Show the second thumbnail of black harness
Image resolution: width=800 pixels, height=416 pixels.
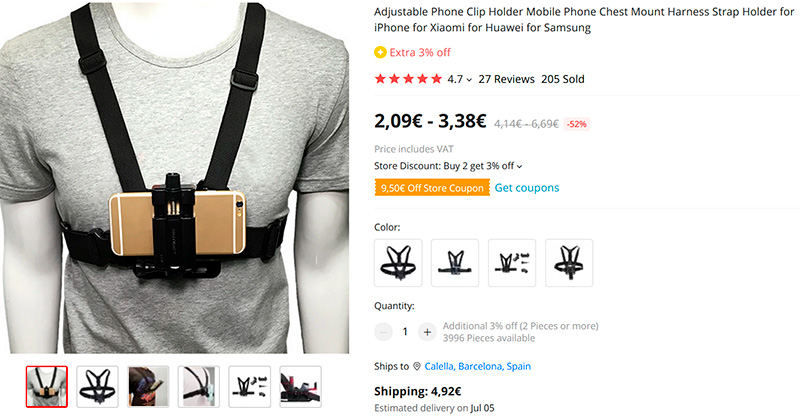(97, 387)
